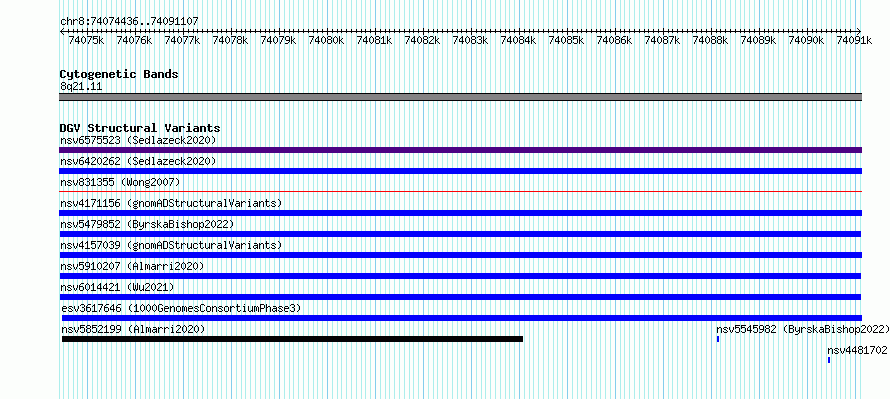Select the thin red nsv831355 variant line
The image size is (890, 399).
click(460, 191)
